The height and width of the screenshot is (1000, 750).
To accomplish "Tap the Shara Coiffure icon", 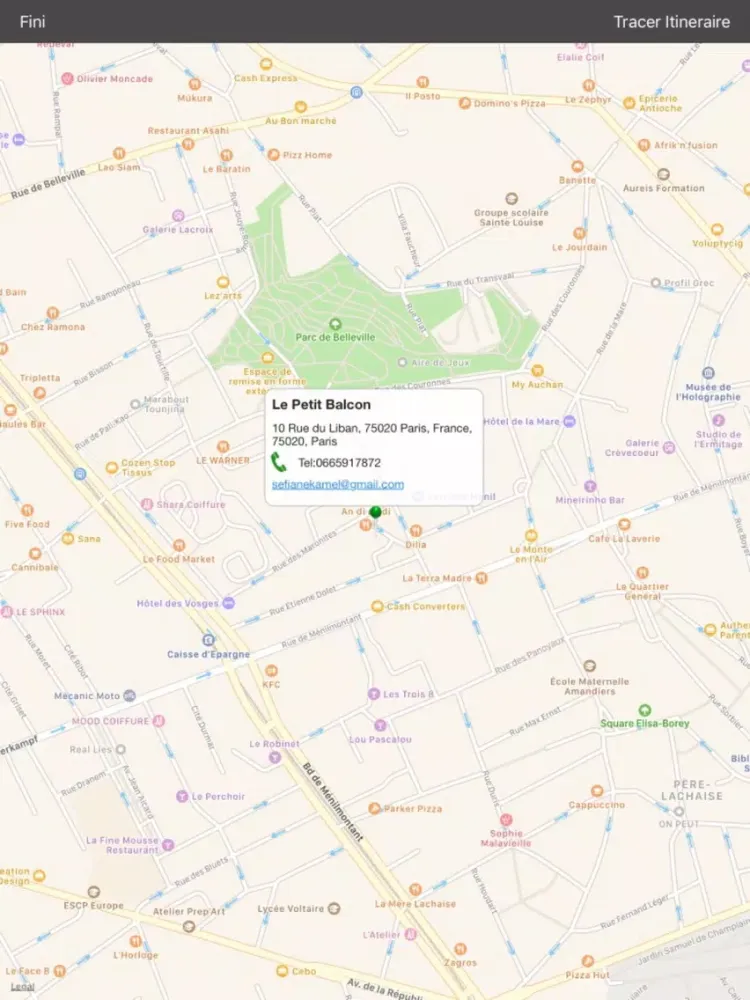I will 147,504.
